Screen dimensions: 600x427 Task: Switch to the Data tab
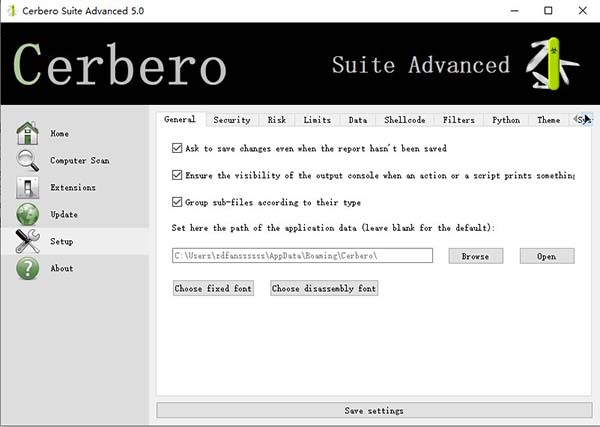click(x=357, y=120)
